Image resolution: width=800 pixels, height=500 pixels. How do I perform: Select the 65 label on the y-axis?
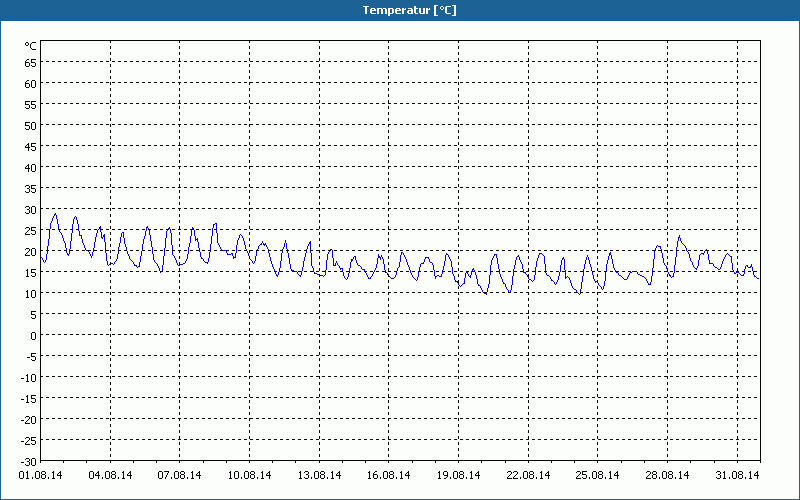(30, 62)
